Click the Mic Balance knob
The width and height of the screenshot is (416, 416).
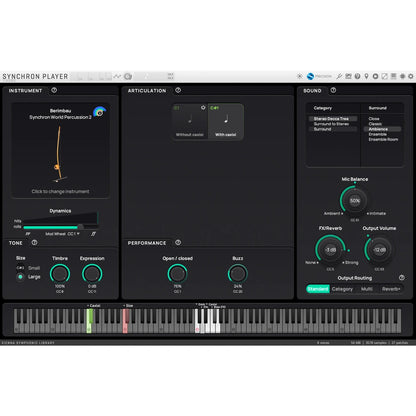355,201
